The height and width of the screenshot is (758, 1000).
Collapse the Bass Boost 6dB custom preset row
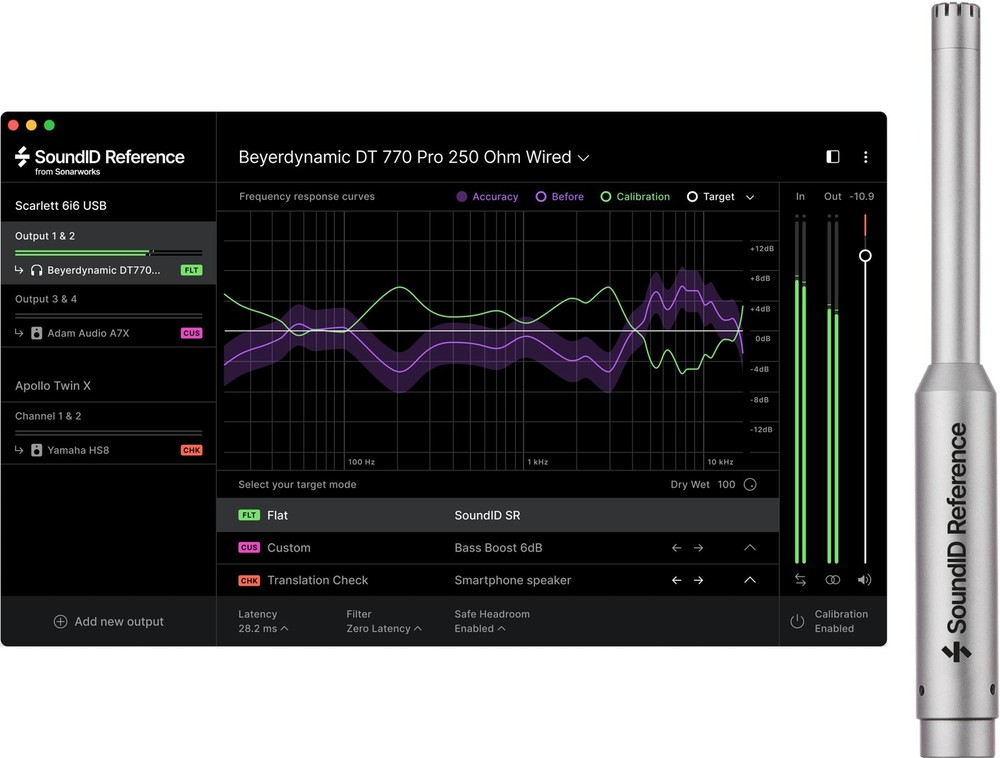pyautogui.click(x=749, y=548)
